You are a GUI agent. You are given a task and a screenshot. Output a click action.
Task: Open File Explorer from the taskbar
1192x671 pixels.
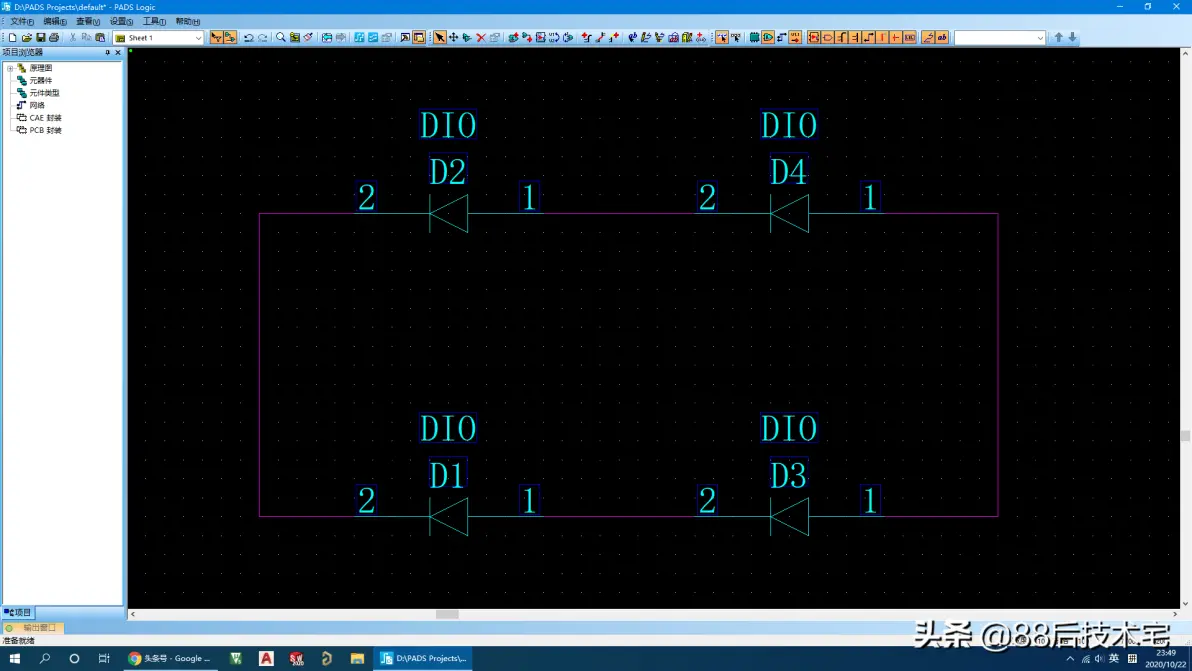357,658
